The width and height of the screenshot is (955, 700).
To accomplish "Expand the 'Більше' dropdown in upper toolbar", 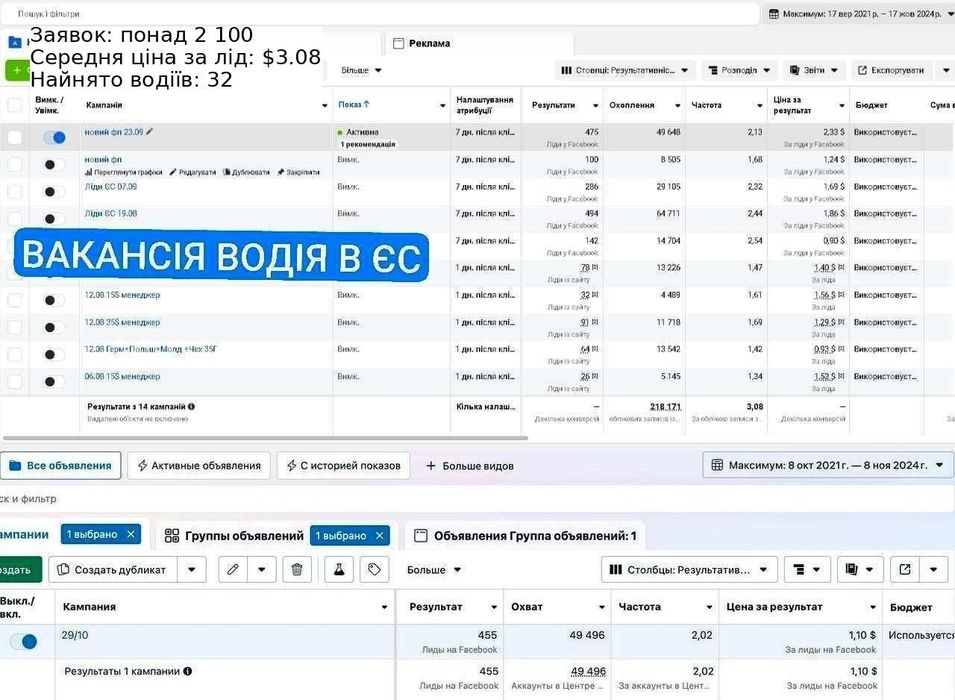I will click(361, 70).
